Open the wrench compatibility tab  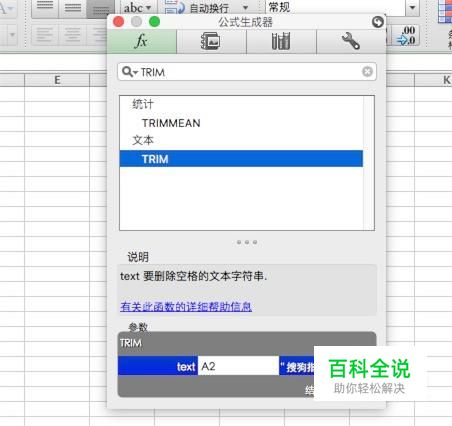click(351, 42)
